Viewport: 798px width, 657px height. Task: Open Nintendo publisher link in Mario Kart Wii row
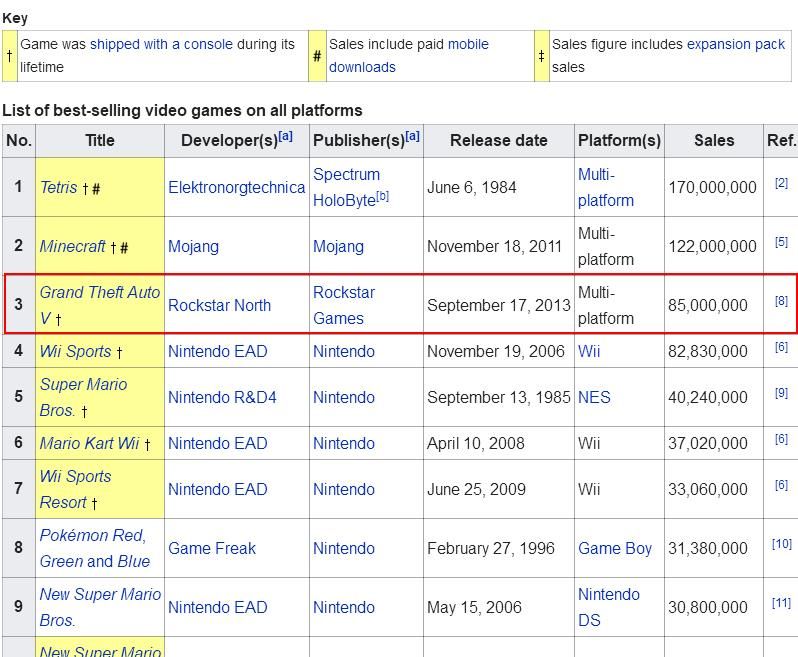point(344,443)
